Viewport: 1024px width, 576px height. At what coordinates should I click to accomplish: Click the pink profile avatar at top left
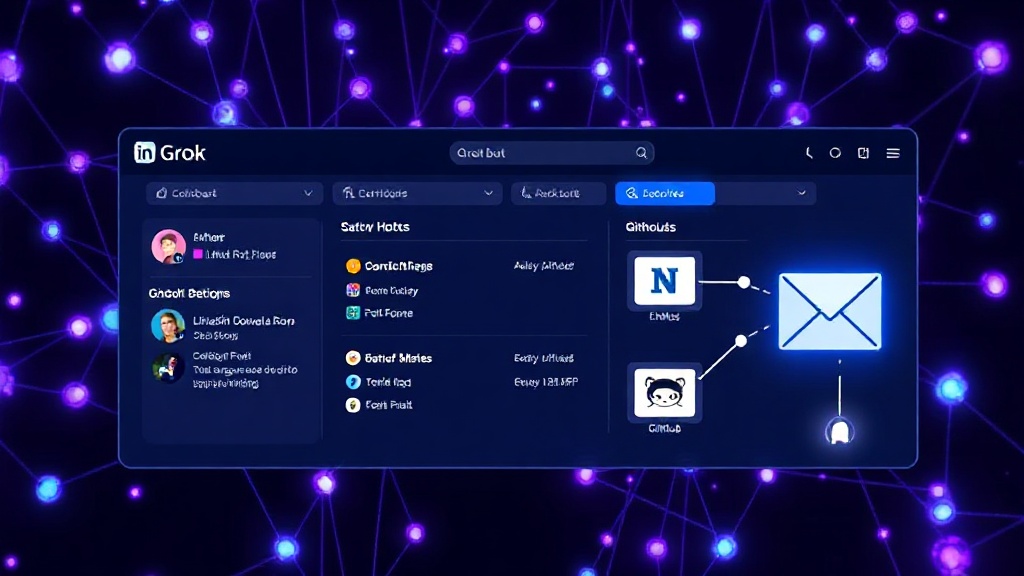click(x=168, y=246)
